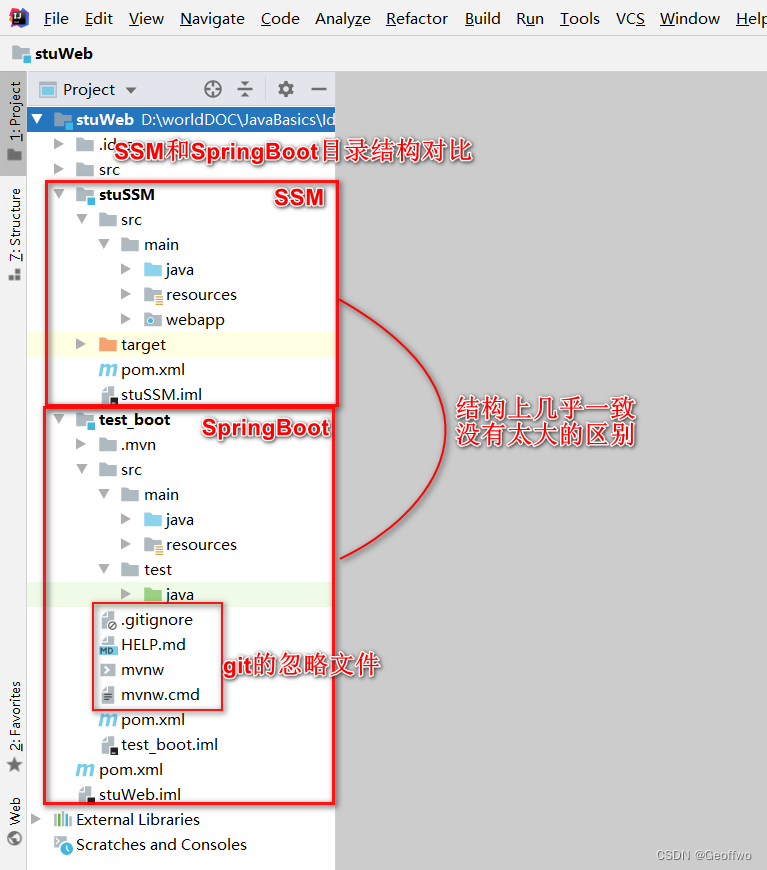Viewport: 767px width, 870px height.
Task: Click the Scratches and Consoles icon
Action: pyautogui.click(x=63, y=844)
